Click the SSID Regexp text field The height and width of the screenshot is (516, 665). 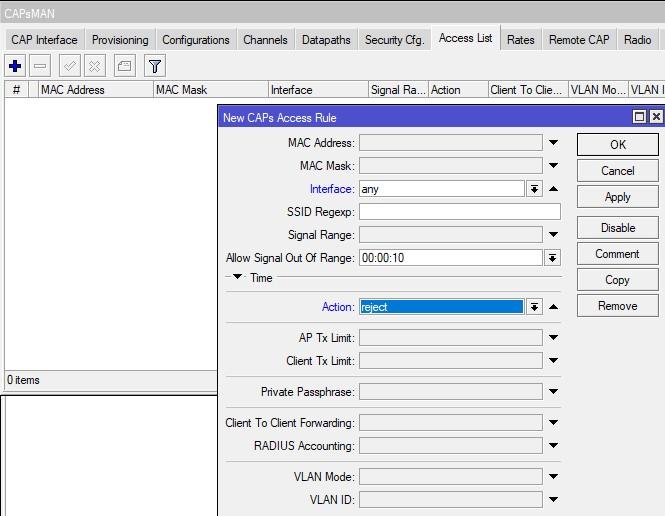tap(459, 212)
